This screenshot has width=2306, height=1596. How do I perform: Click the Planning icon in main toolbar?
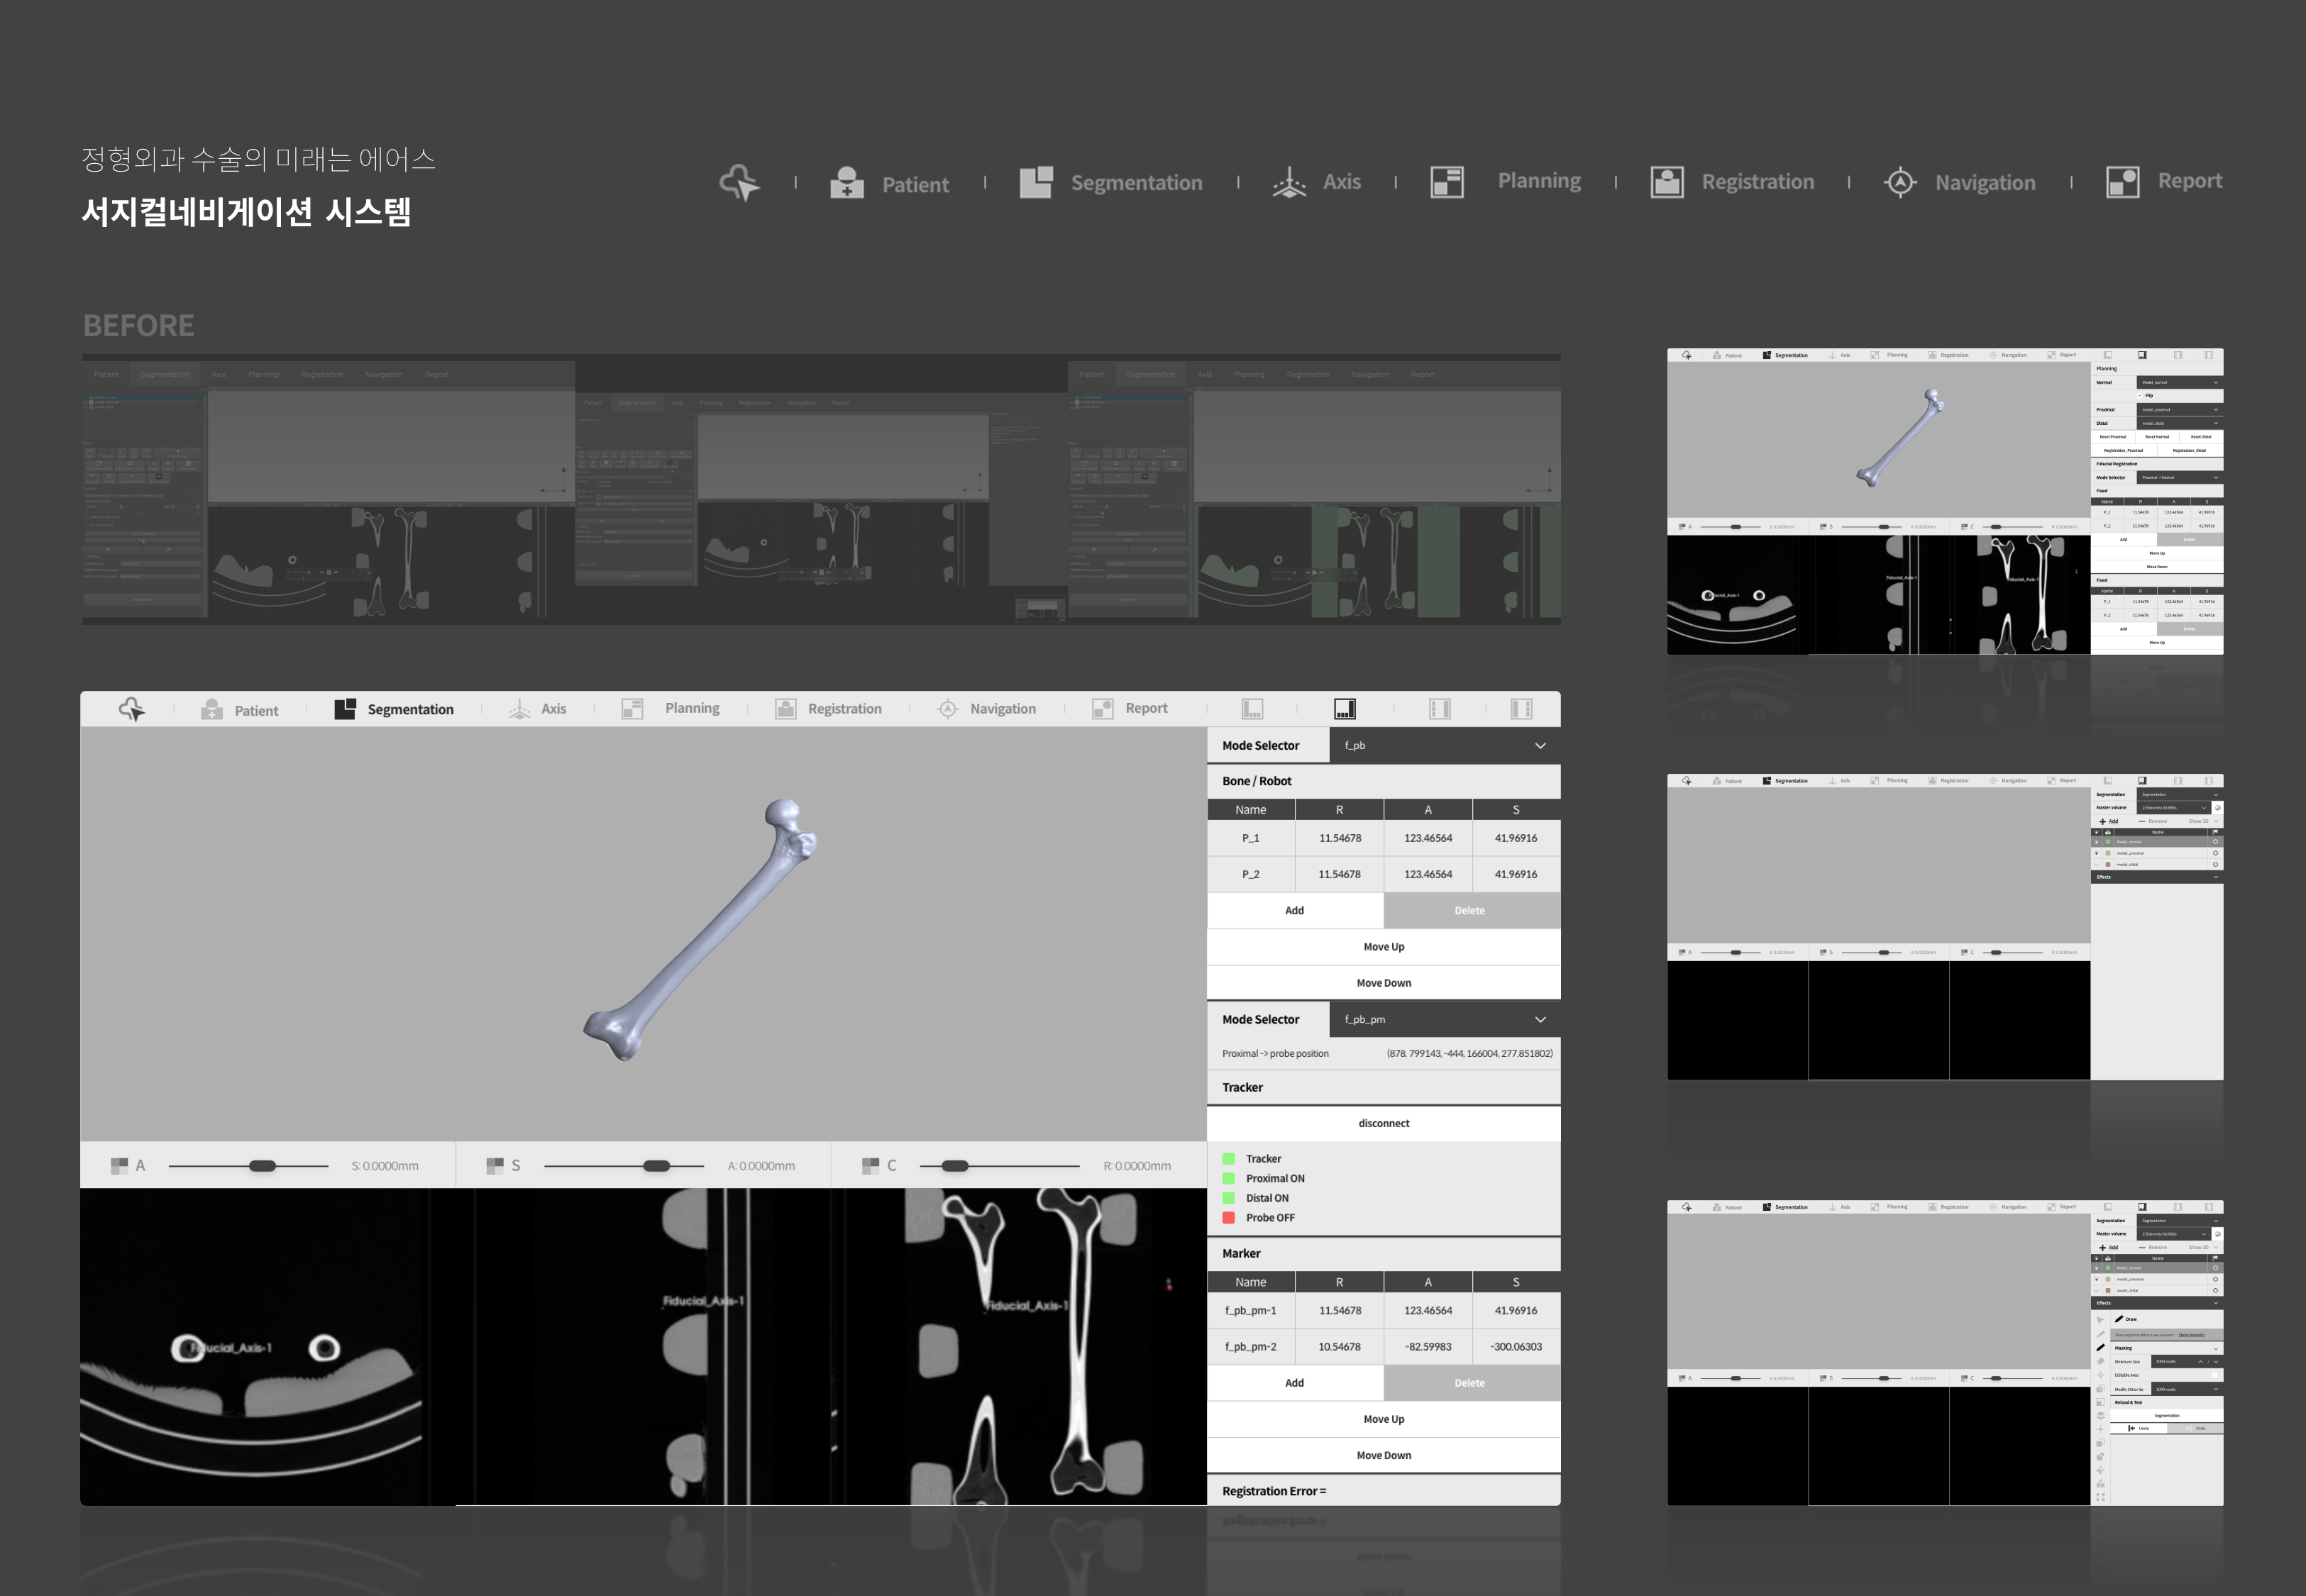click(x=632, y=709)
